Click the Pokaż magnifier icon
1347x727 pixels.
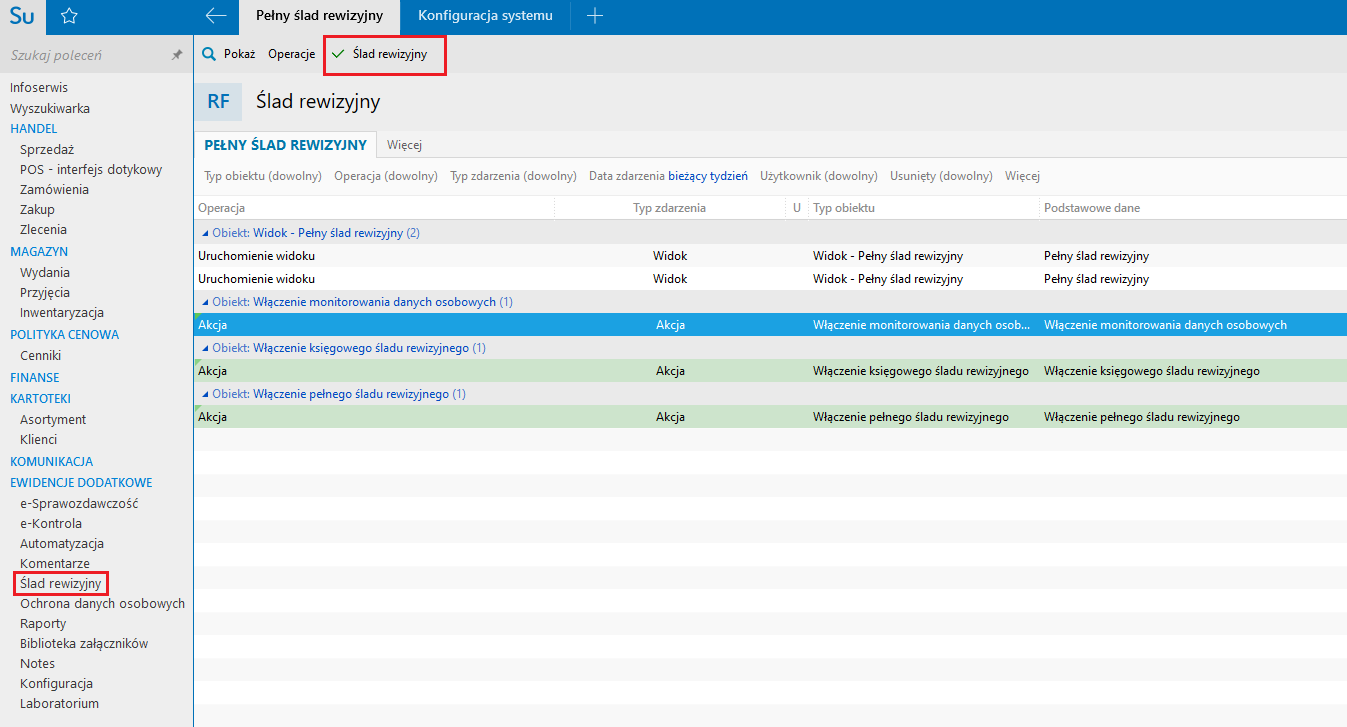coord(210,54)
